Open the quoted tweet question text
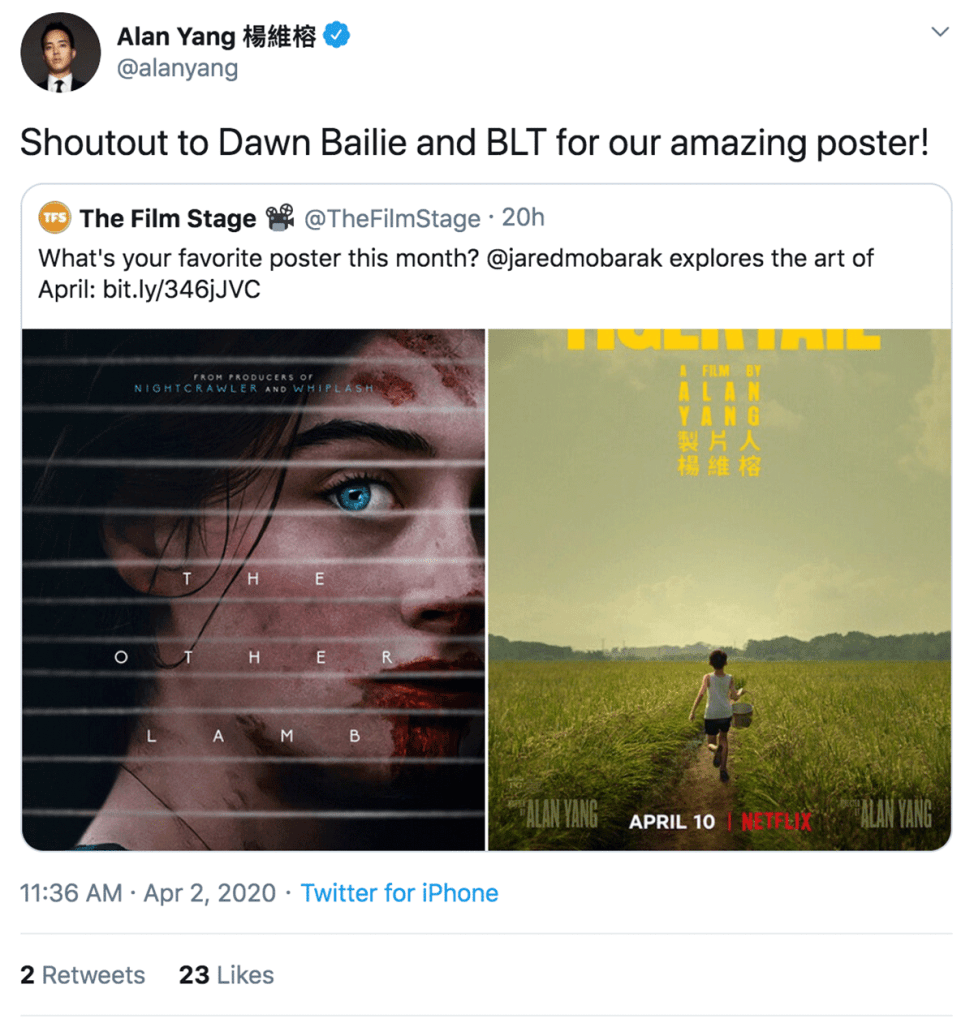This screenshot has width=974, height=1023. [455, 273]
